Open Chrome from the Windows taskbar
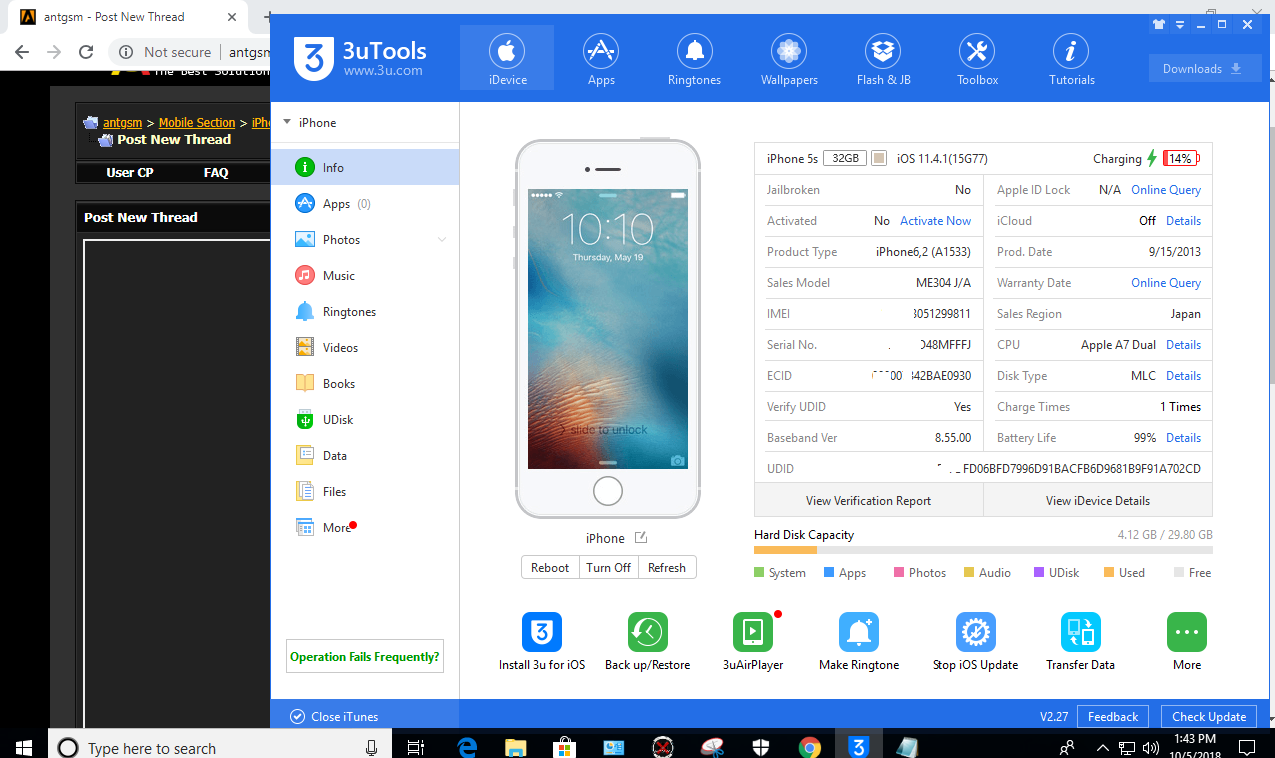This screenshot has width=1275, height=758. tap(810, 747)
